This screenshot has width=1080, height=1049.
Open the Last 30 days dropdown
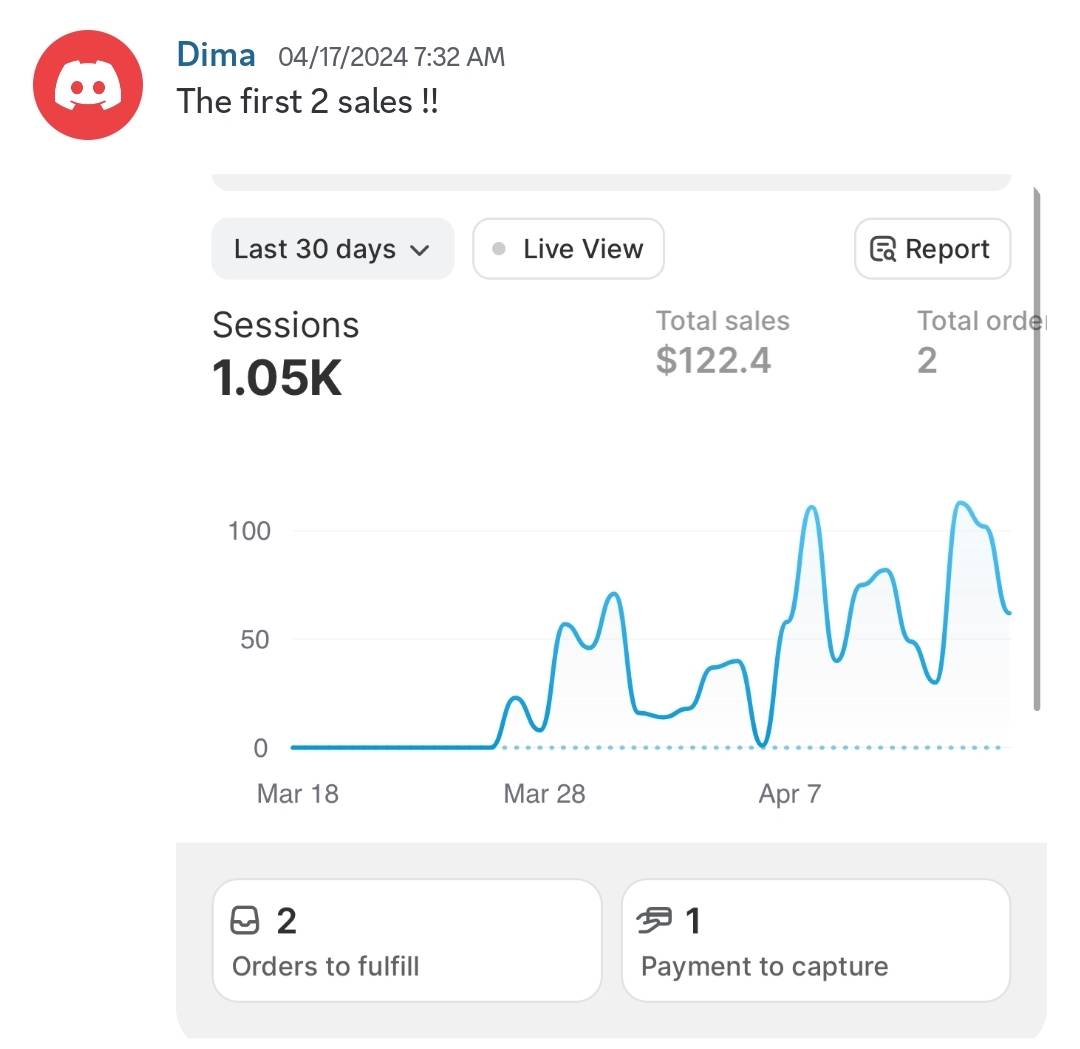click(332, 249)
